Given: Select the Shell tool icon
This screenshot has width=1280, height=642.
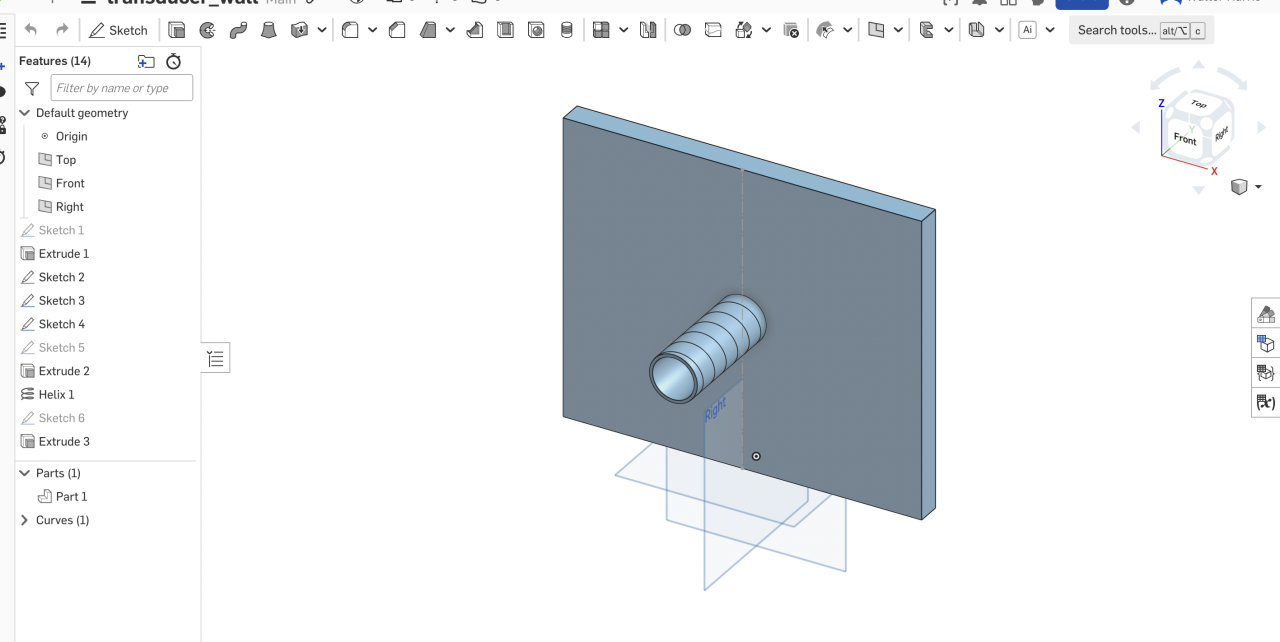Looking at the screenshot, I should coord(505,30).
